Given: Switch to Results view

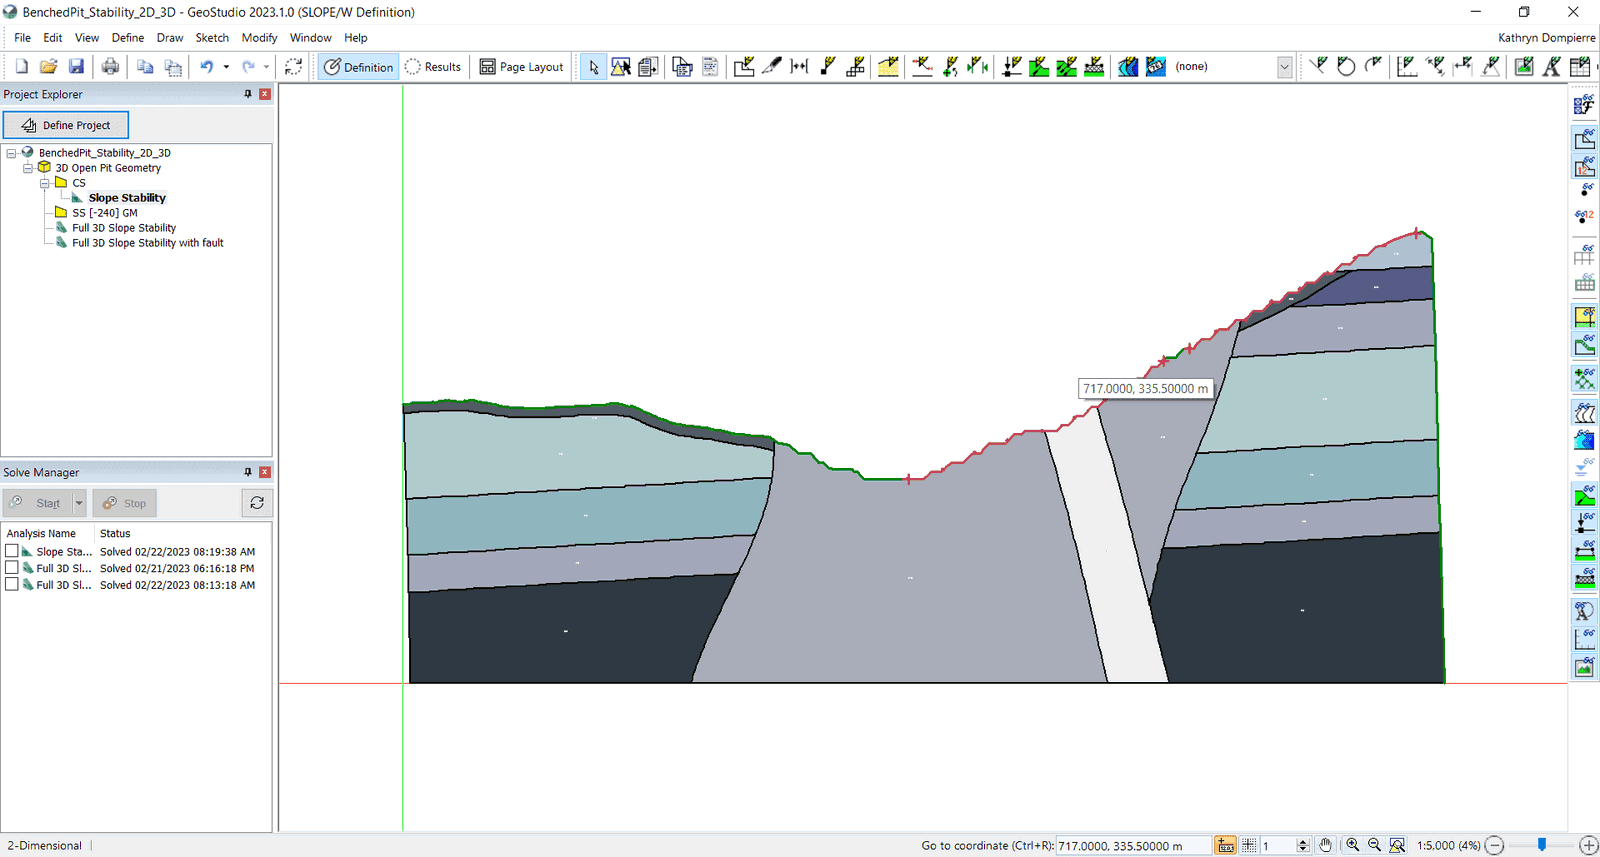Looking at the screenshot, I should 433,67.
